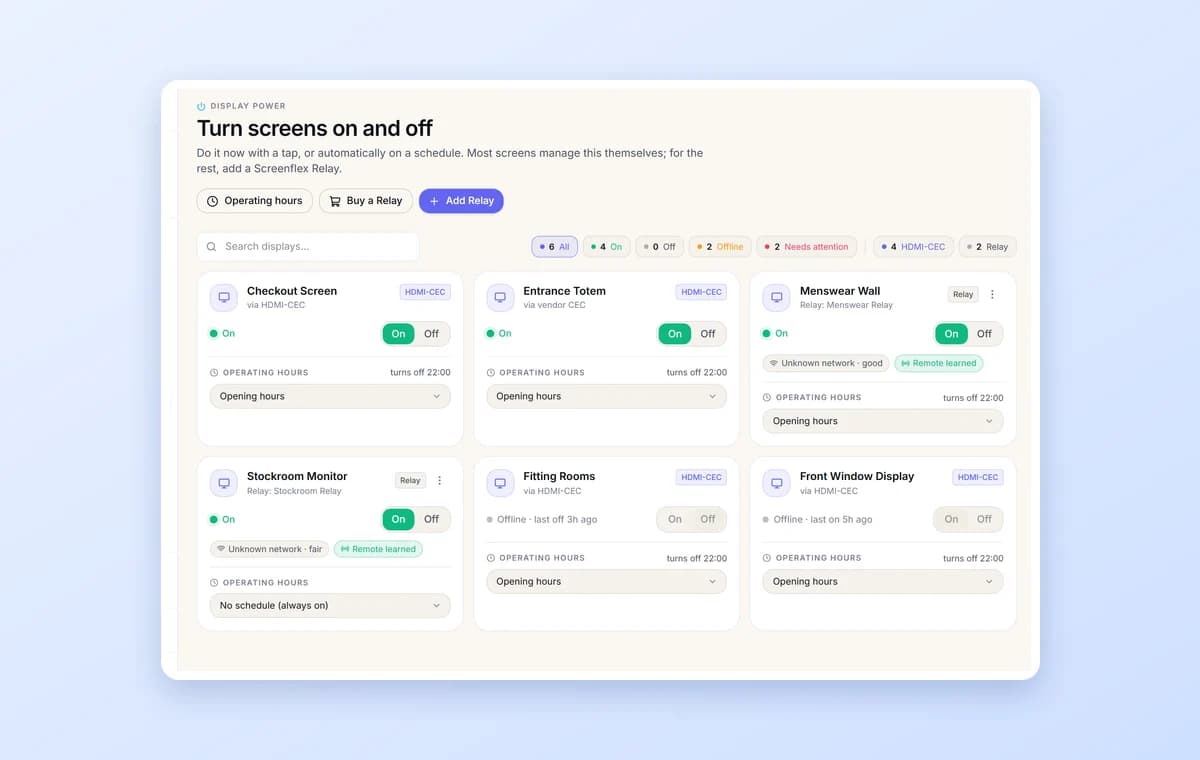The image size is (1200, 760).
Task: Filter displays by On status
Action: click(606, 247)
